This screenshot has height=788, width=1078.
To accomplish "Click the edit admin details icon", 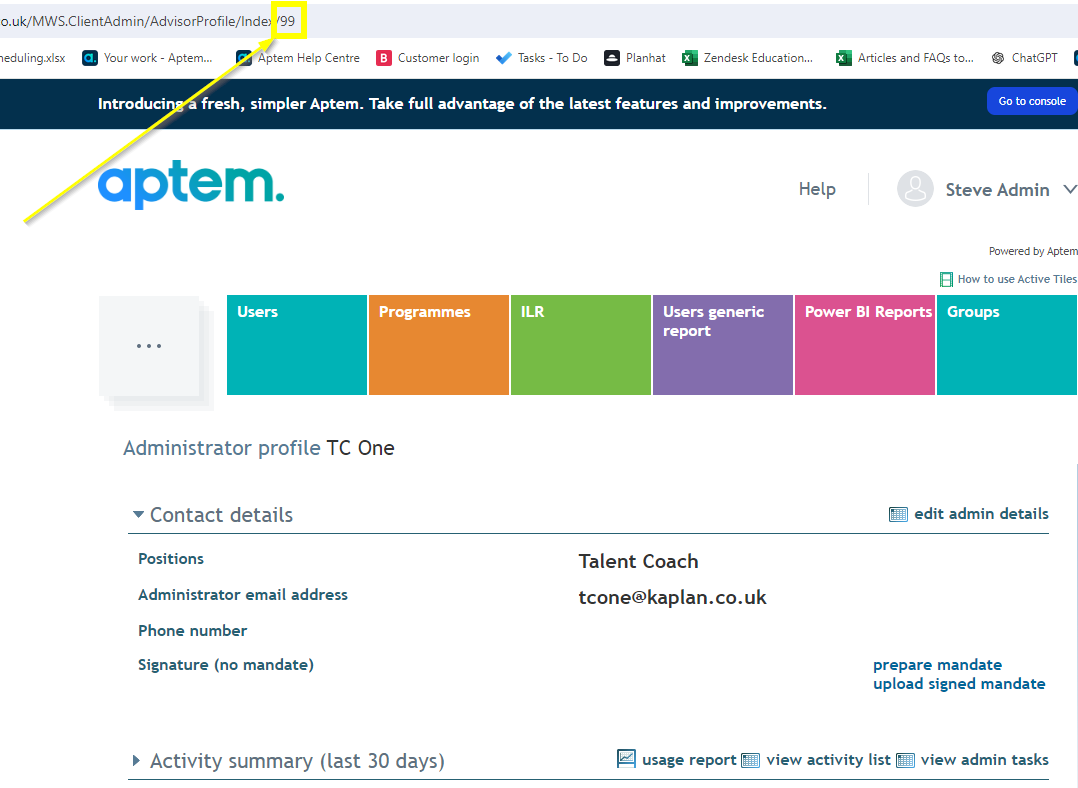I will tap(898, 514).
